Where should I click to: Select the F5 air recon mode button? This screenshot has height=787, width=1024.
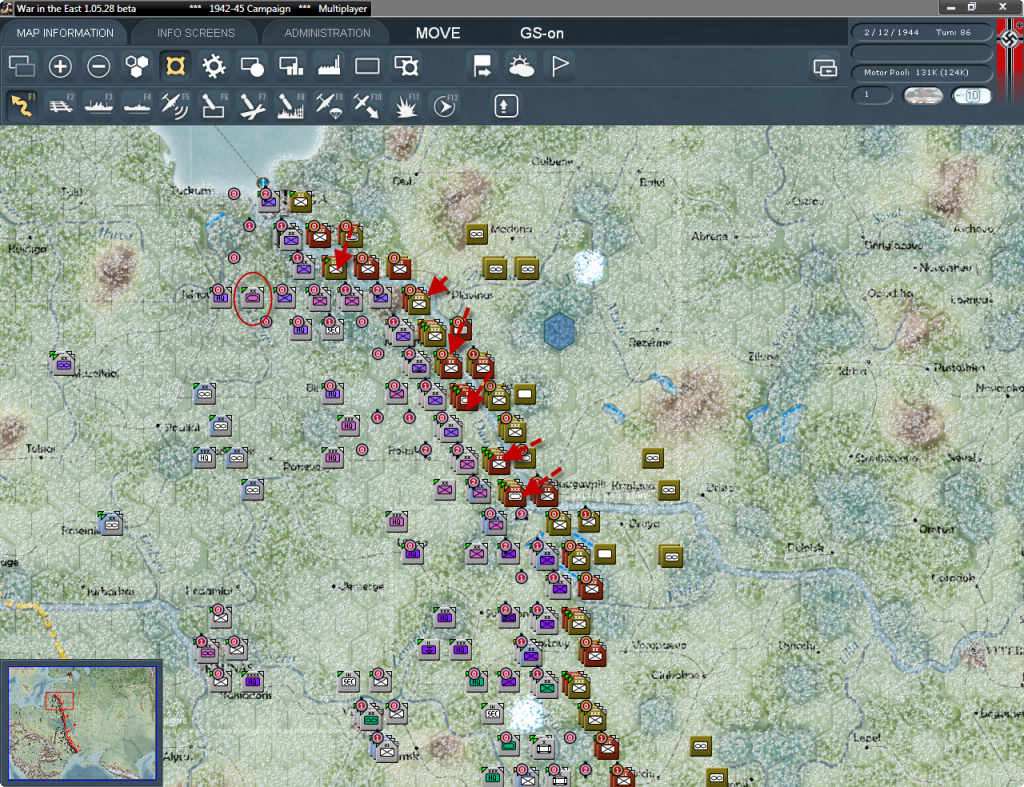175,106
